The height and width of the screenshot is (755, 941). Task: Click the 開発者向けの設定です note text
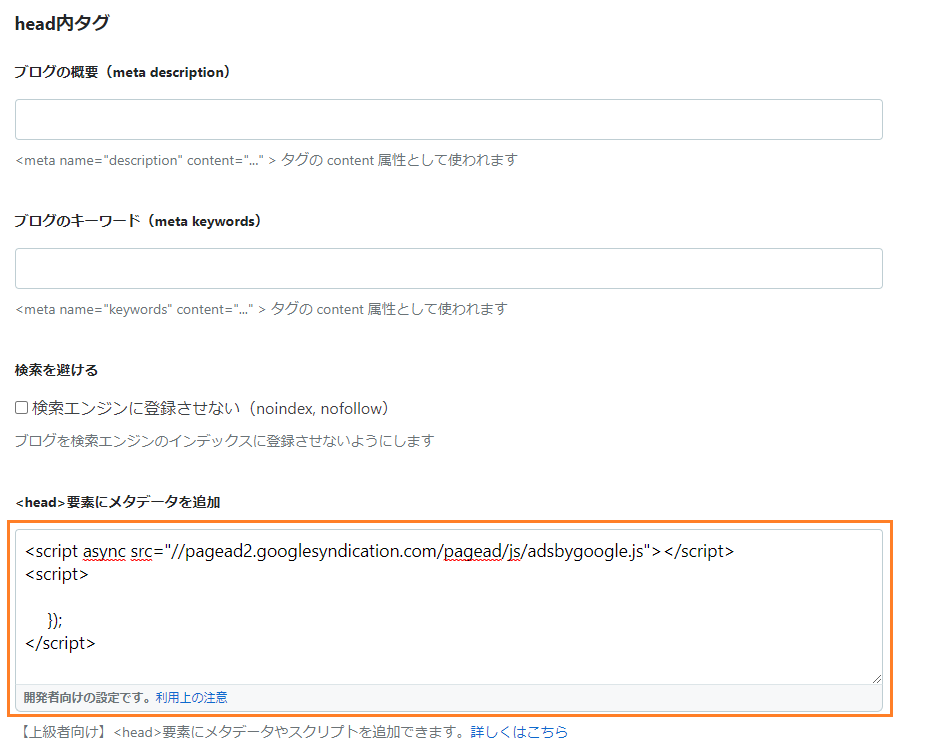click(89, 697)
